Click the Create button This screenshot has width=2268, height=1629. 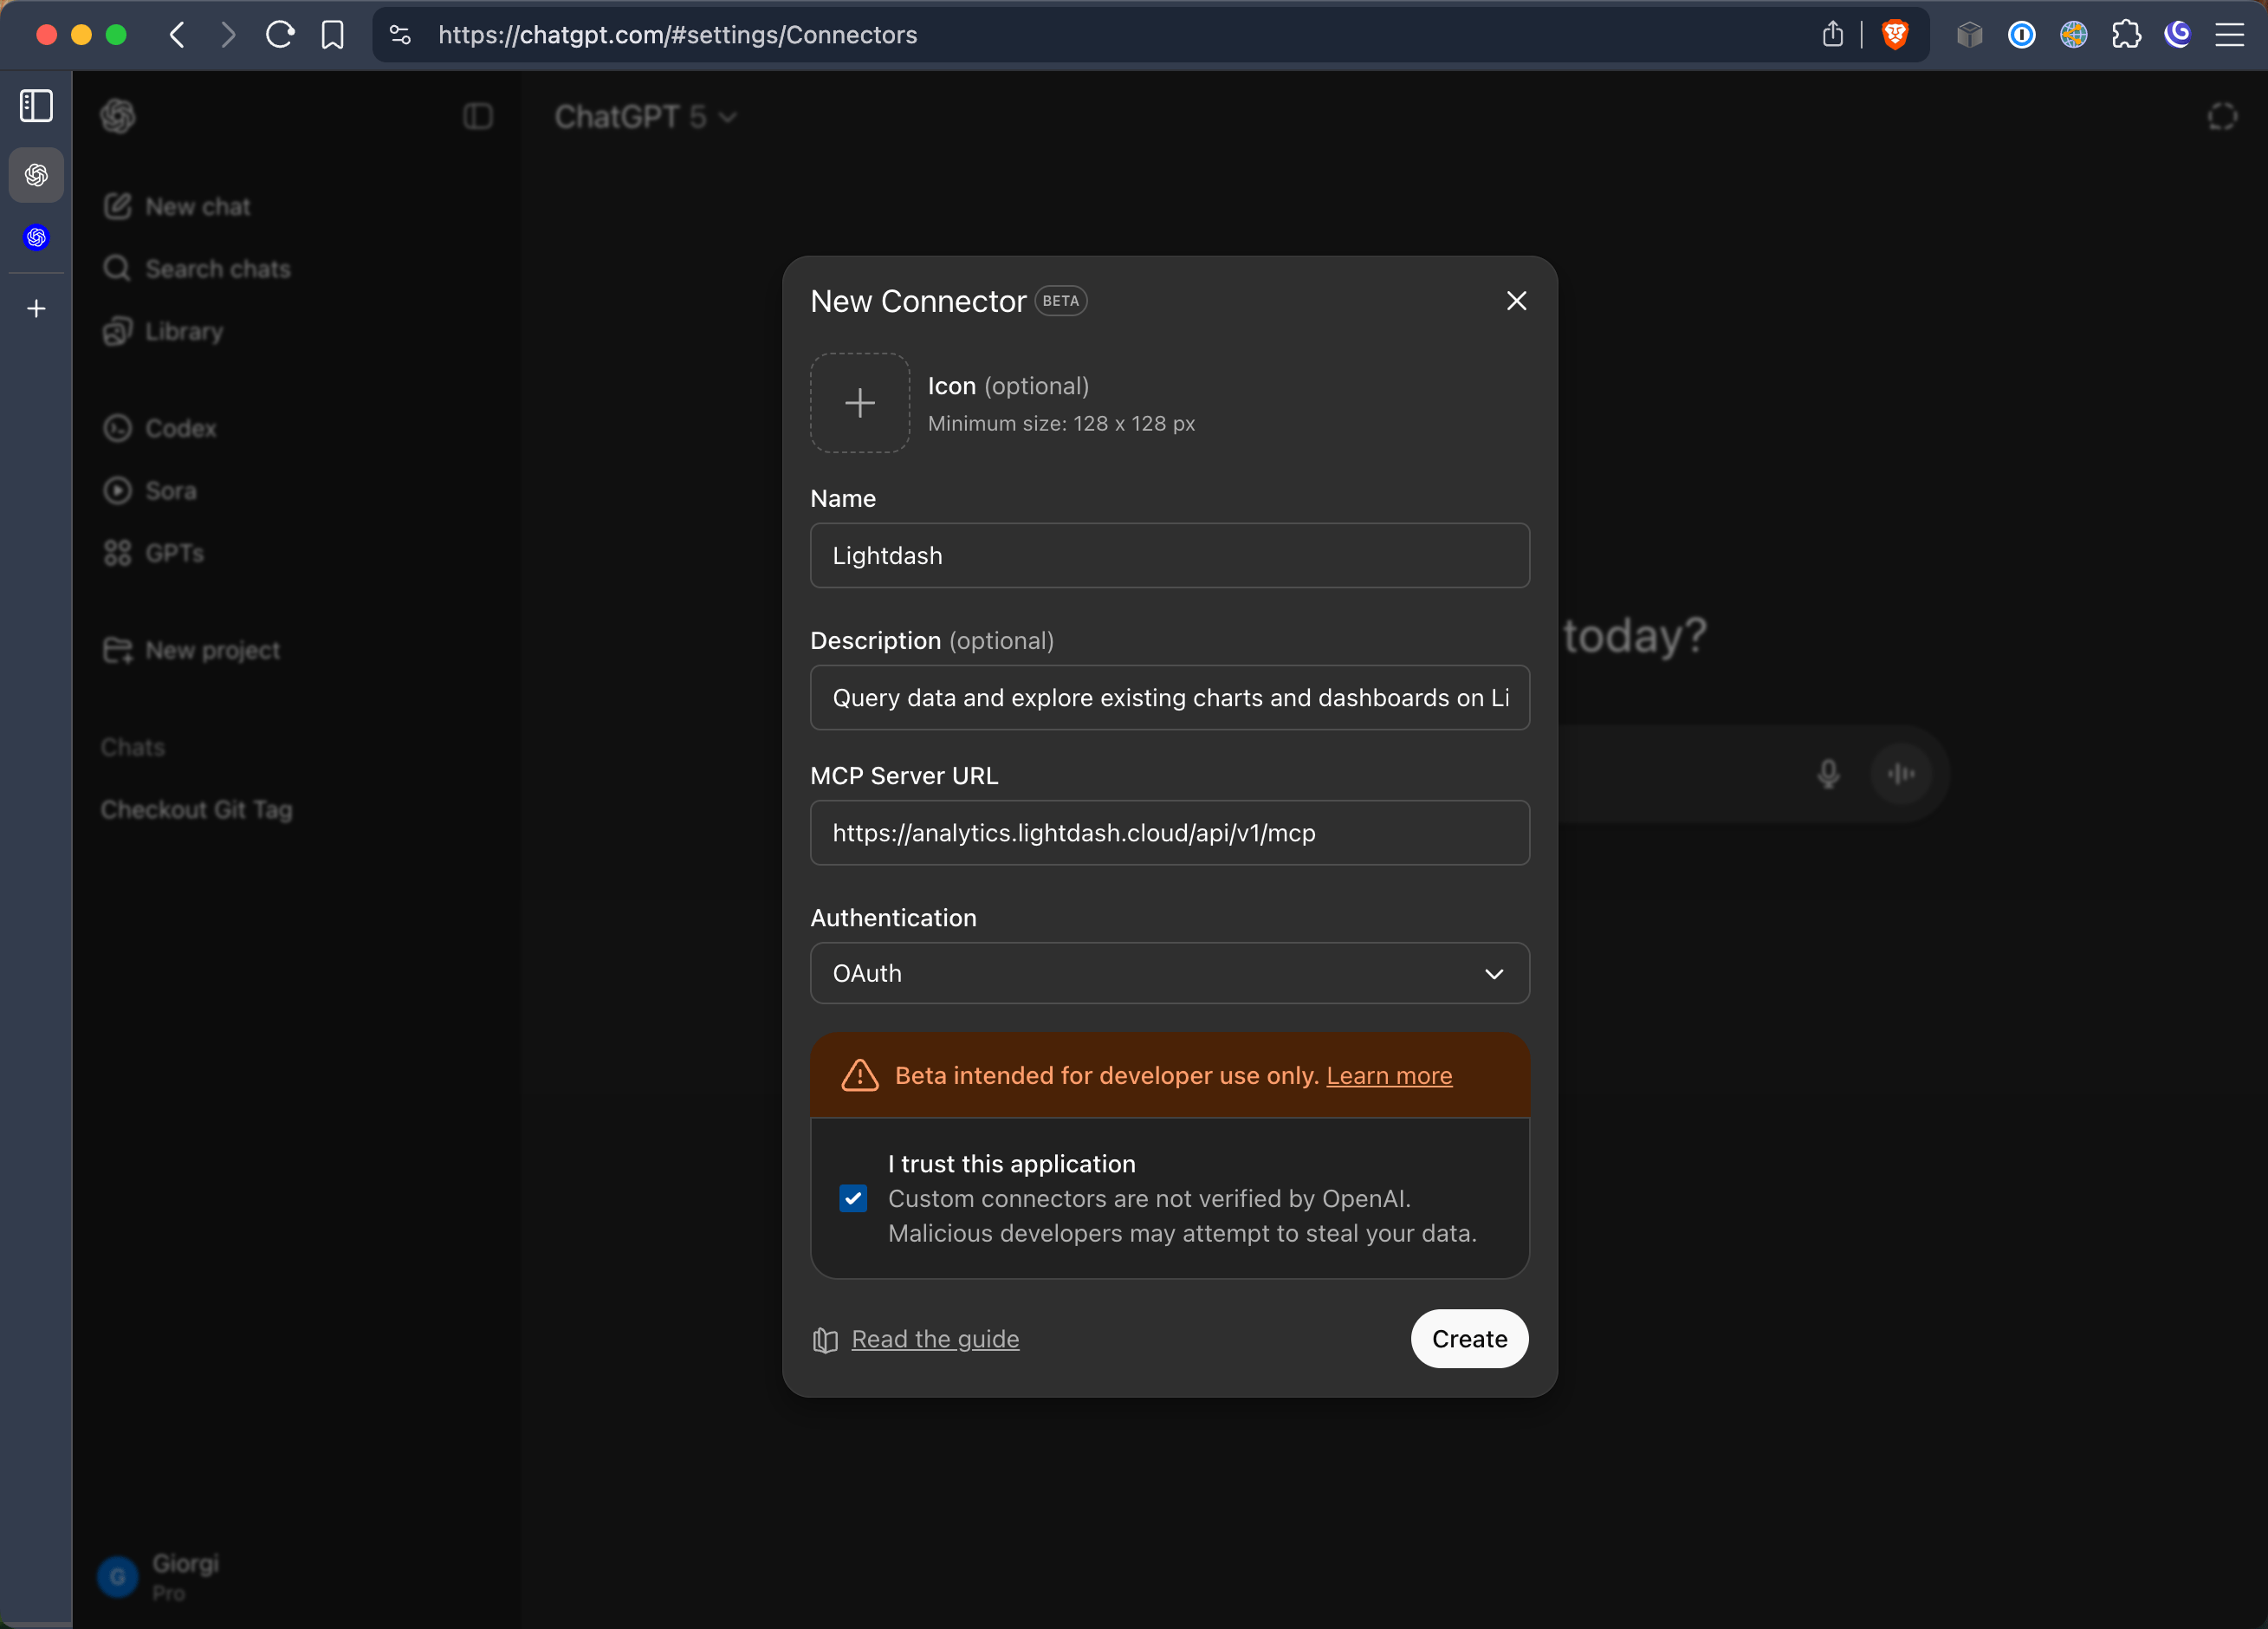(x=1469, y=1339)
